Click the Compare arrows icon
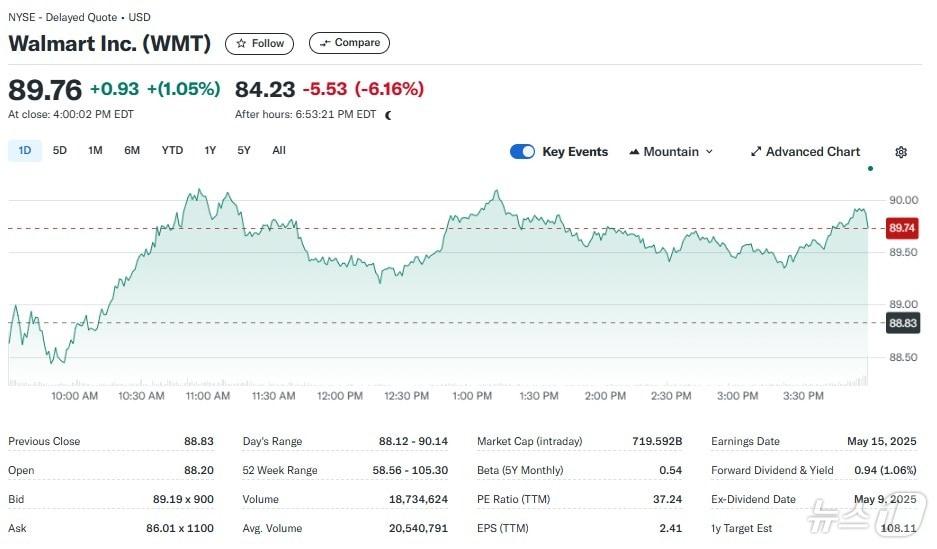This screenshot has width=937, height=549. click(324, 43)
